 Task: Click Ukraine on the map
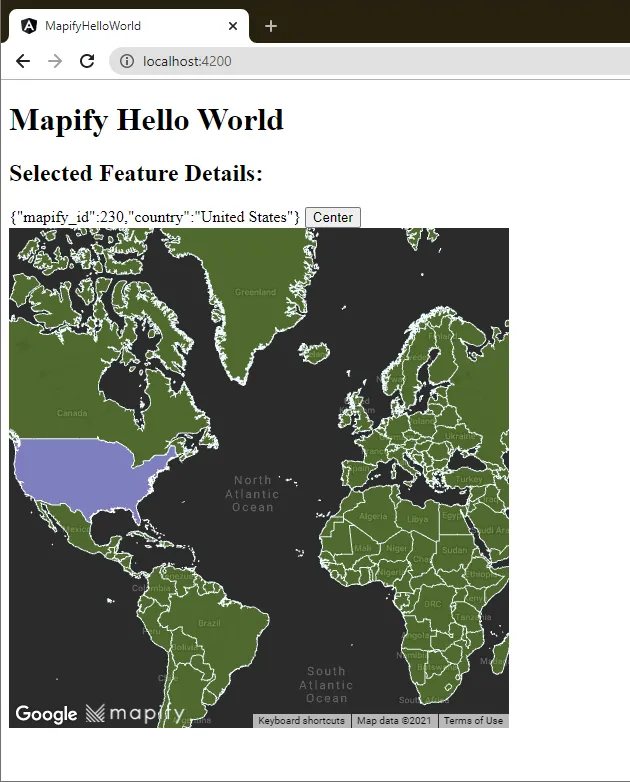point(460,436)
